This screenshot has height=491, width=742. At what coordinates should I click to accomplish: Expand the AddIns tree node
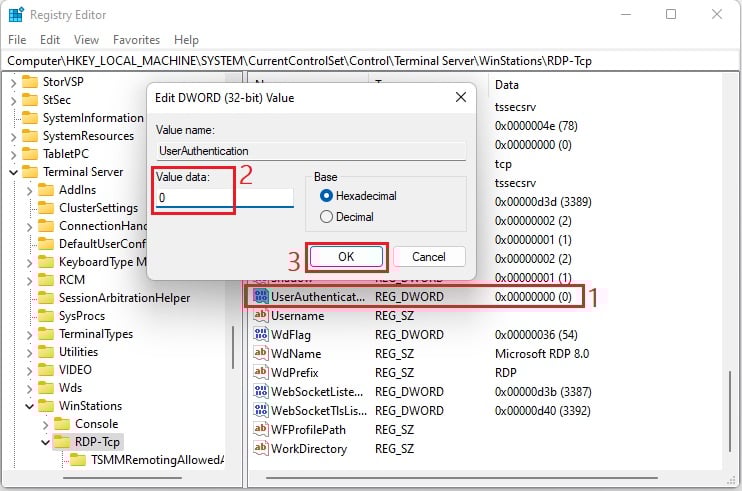click(29, 191)
